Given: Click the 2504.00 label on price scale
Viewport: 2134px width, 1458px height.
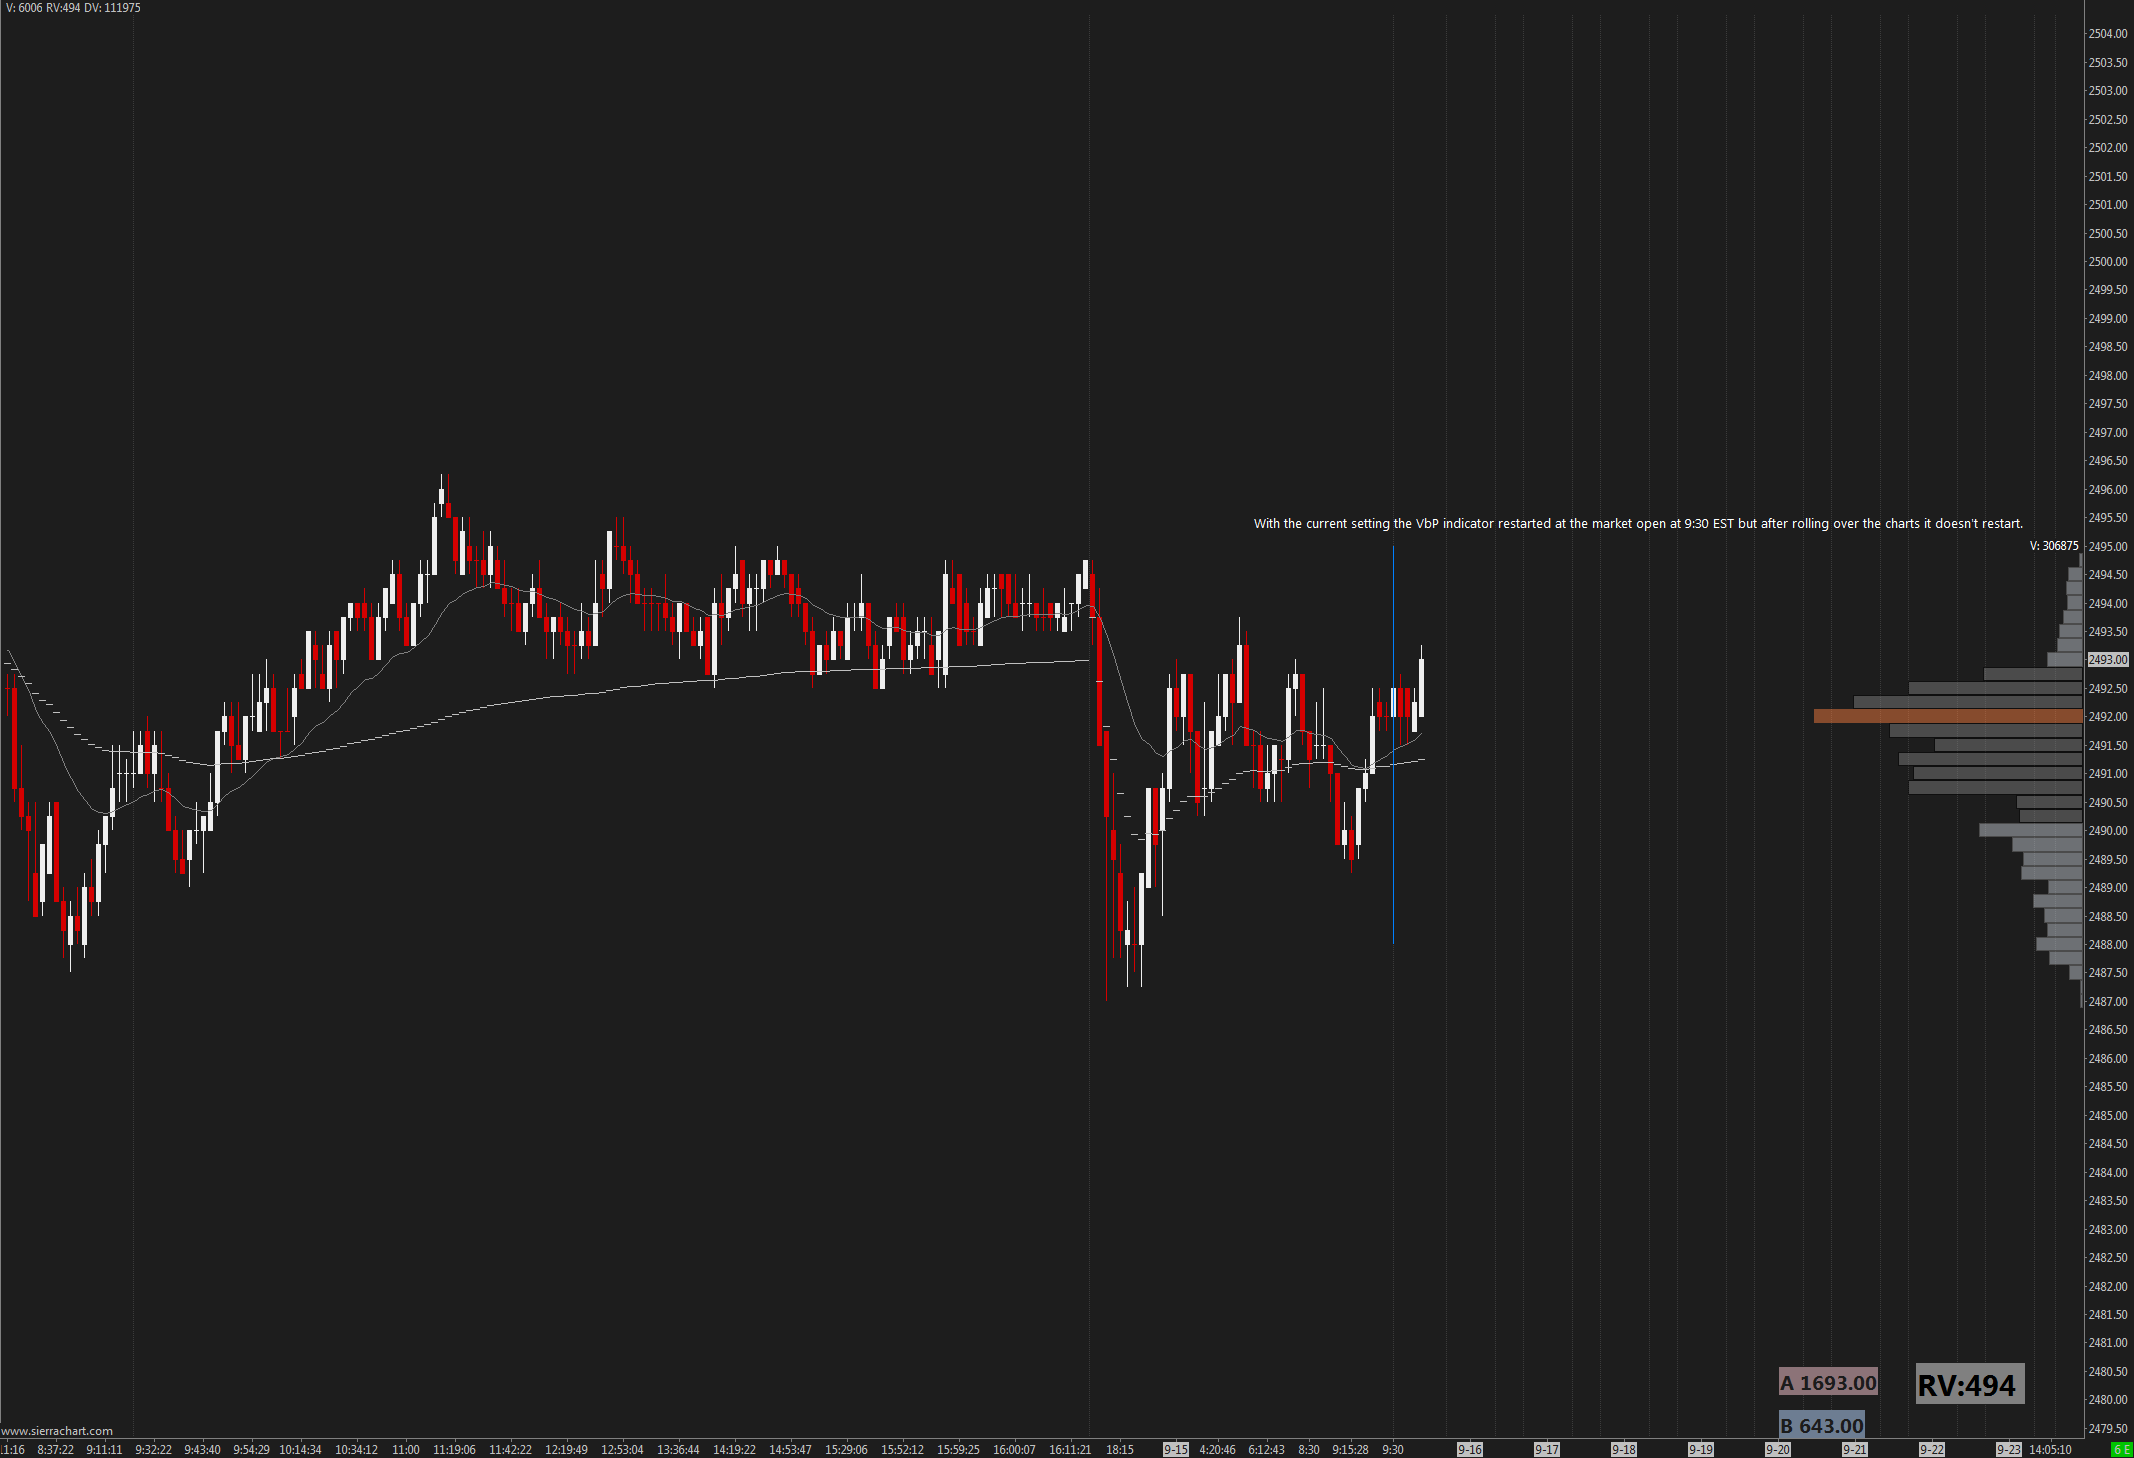Looking at the screenshot, I should tap(2107, 34).
